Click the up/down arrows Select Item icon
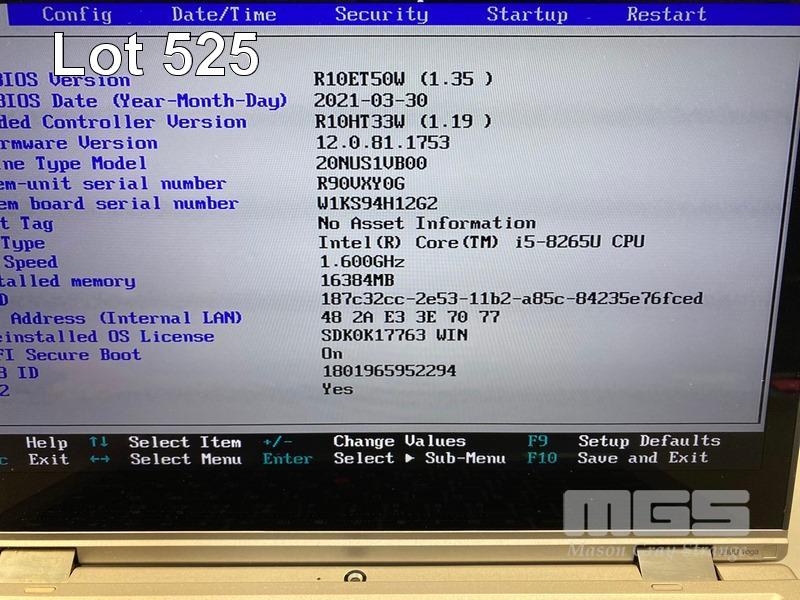 (98, 441)
